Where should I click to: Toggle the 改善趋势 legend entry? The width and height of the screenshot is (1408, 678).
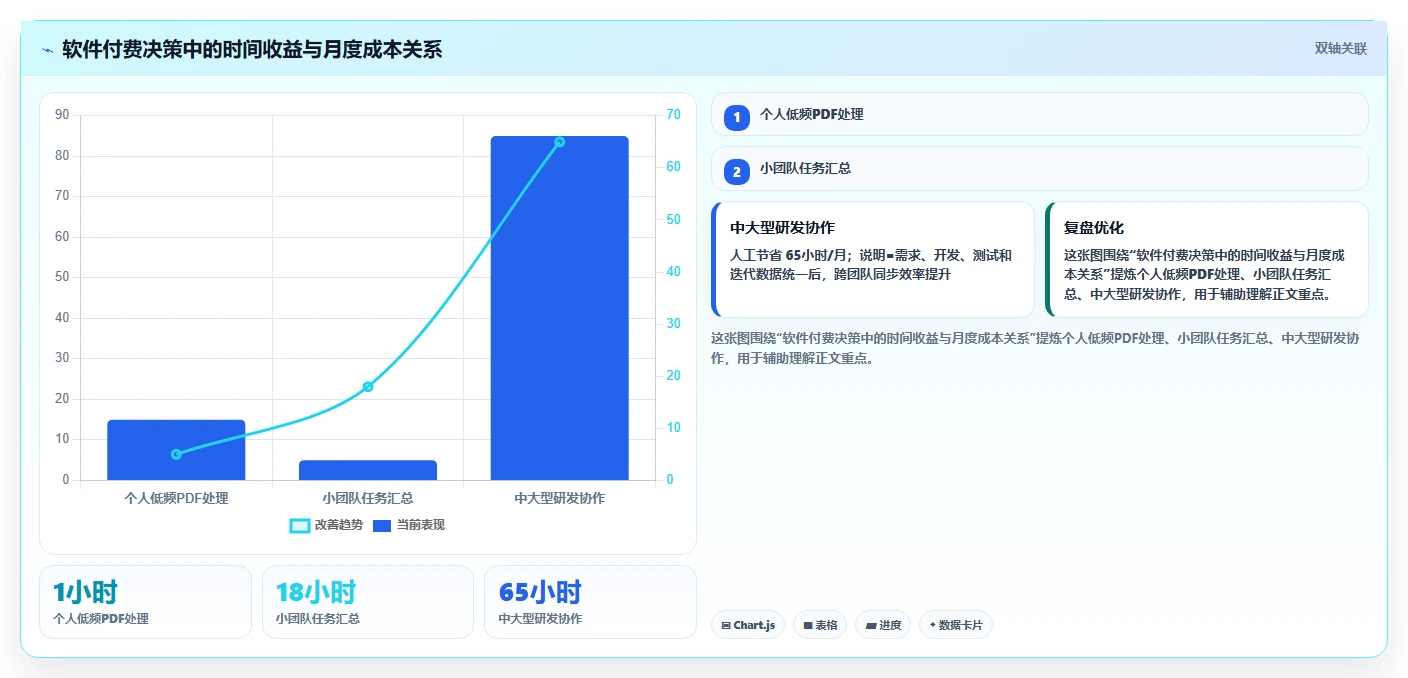[326, 525]
